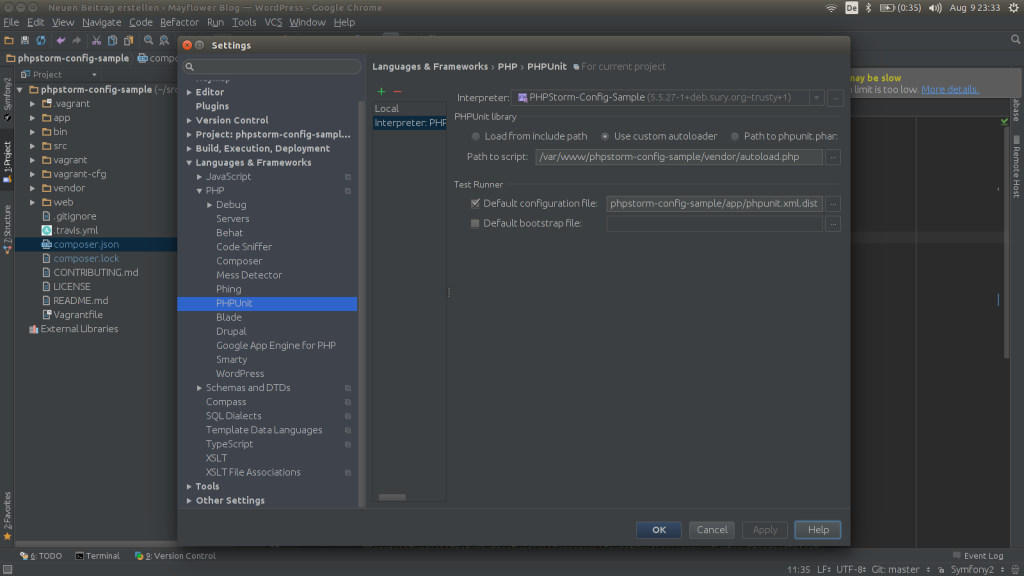Expand the Version Control settings section
Image resolution: width=1024 pixels, height=576 pixels.
click(x=189, y=120)
